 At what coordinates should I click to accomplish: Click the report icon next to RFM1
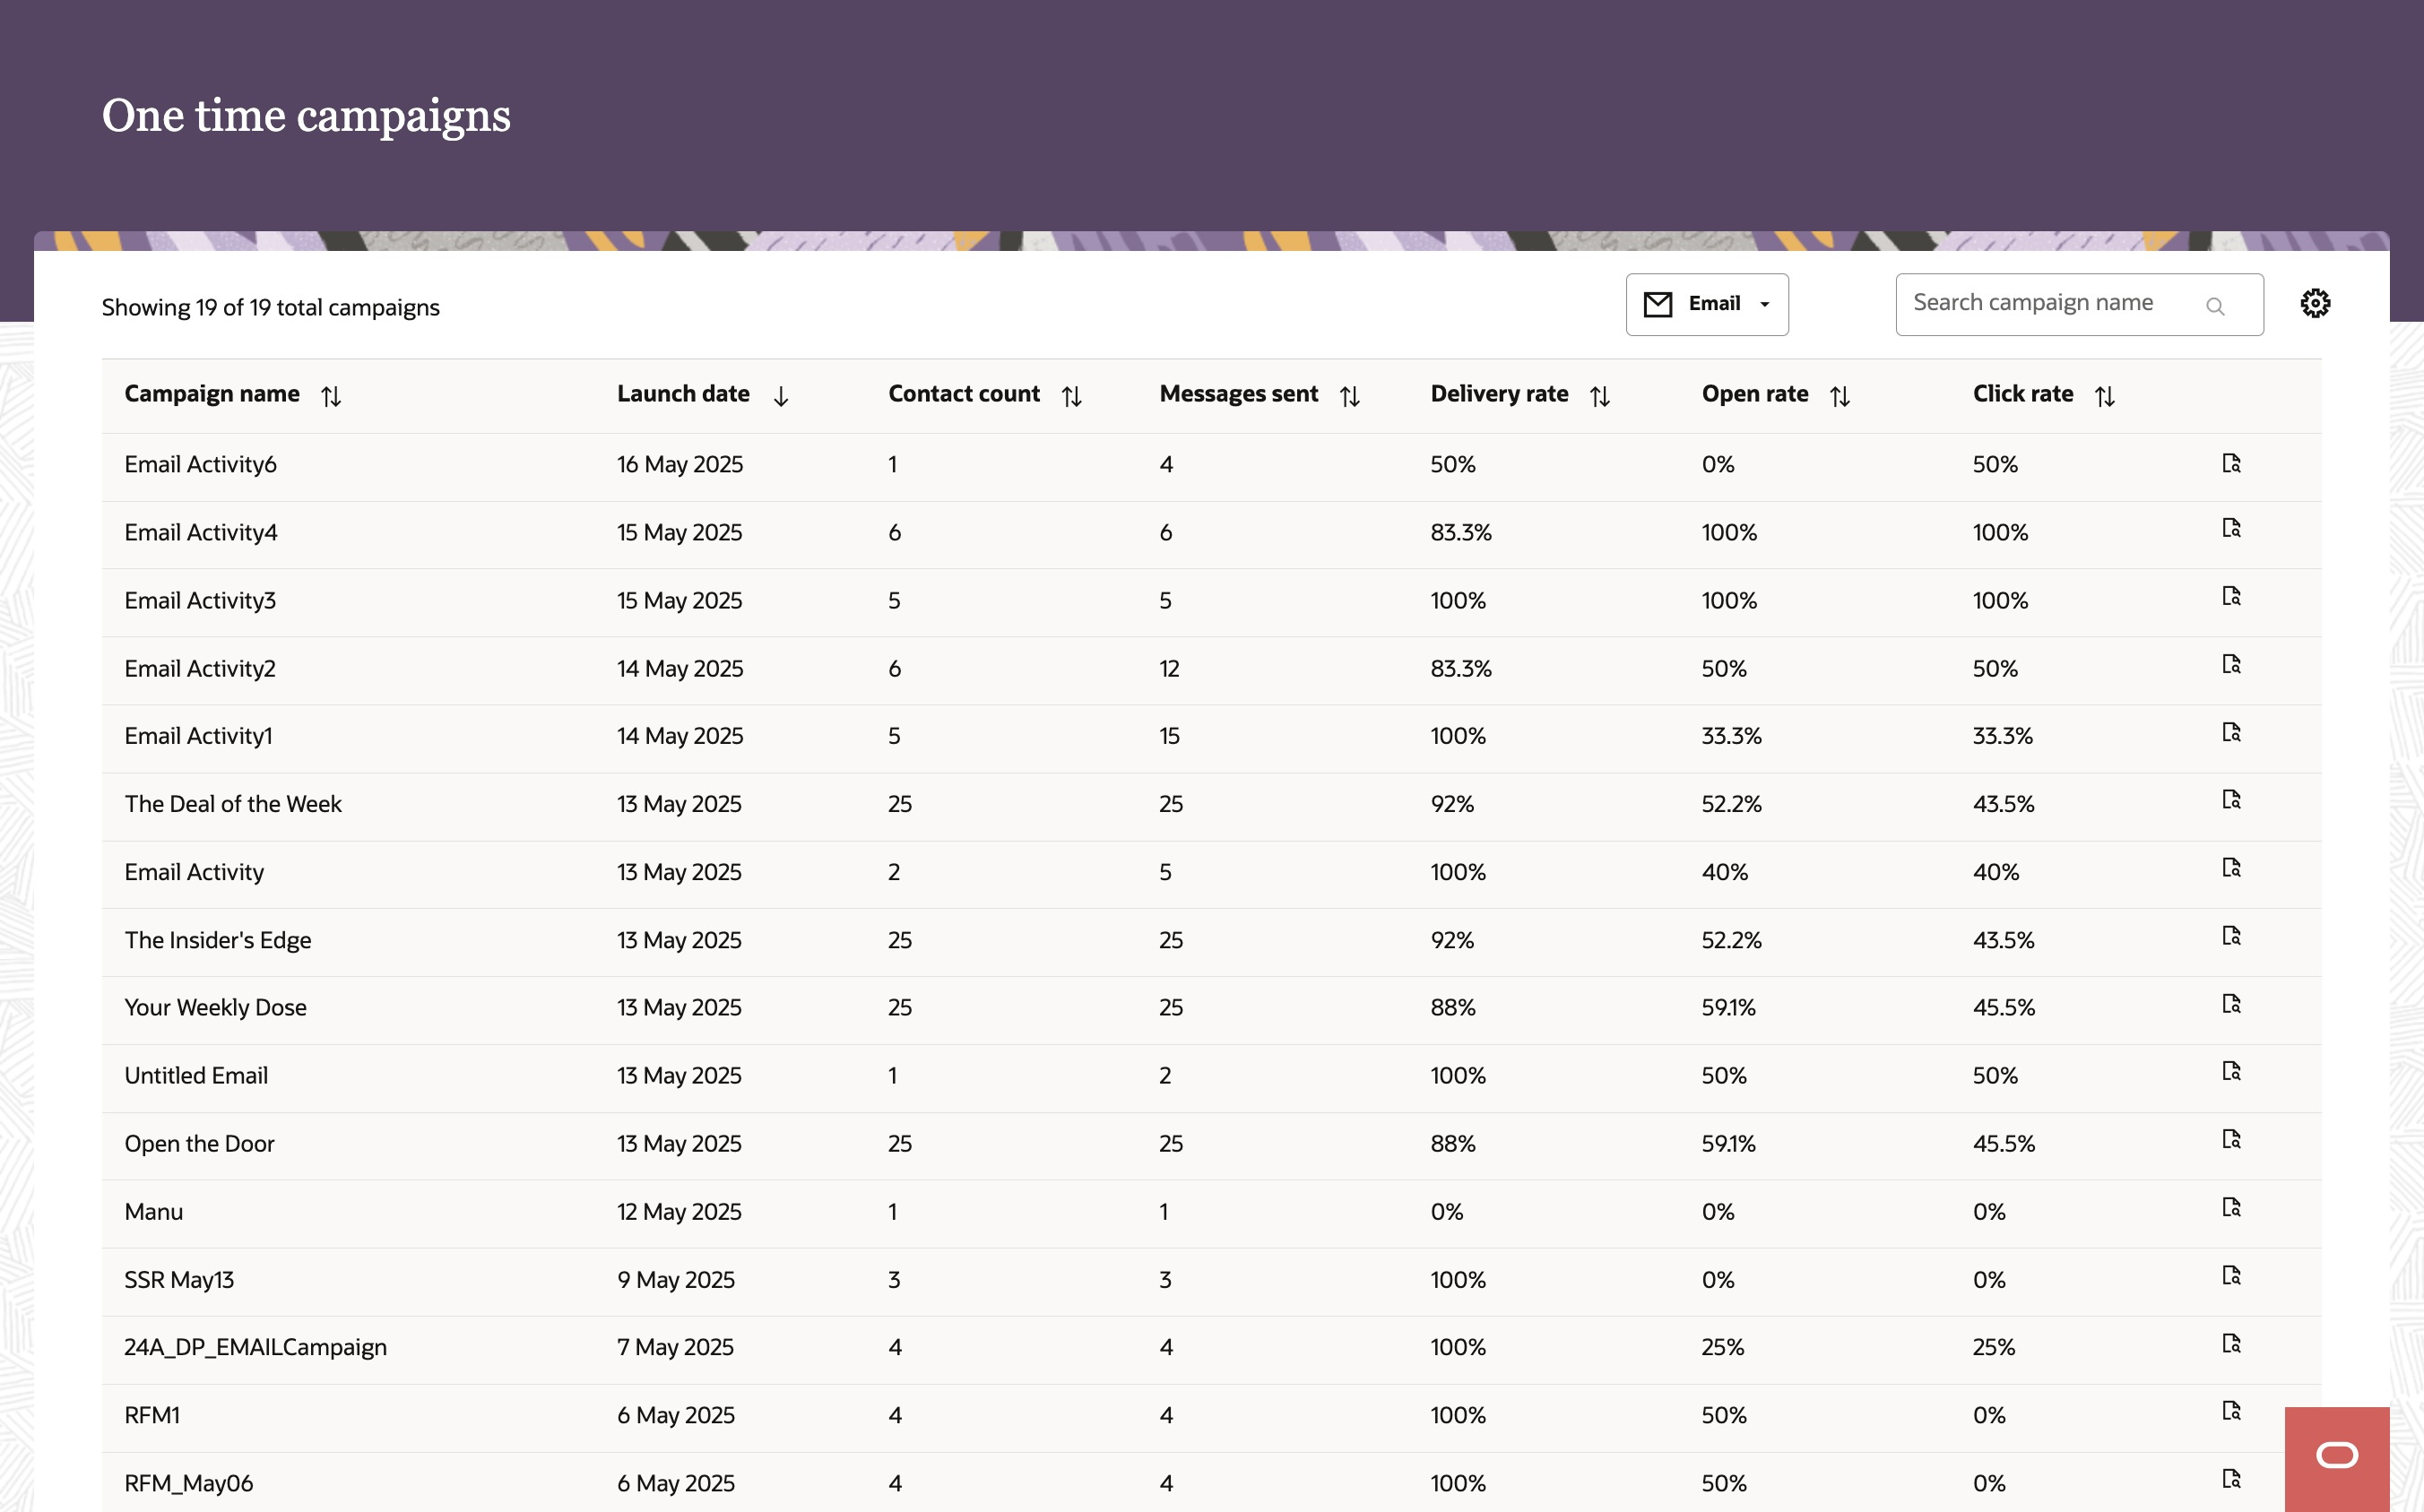tap(2233, 1409)
